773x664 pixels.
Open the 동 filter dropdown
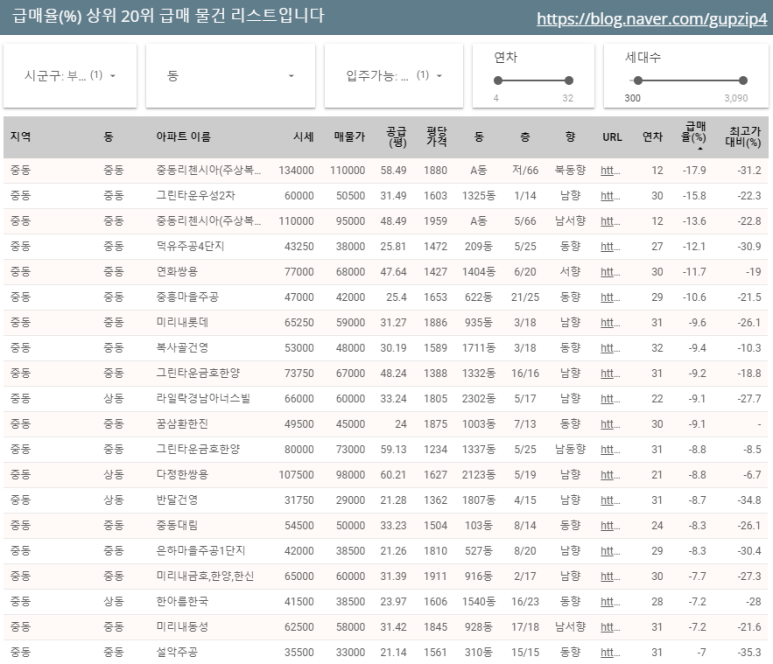tap(230, 75)
